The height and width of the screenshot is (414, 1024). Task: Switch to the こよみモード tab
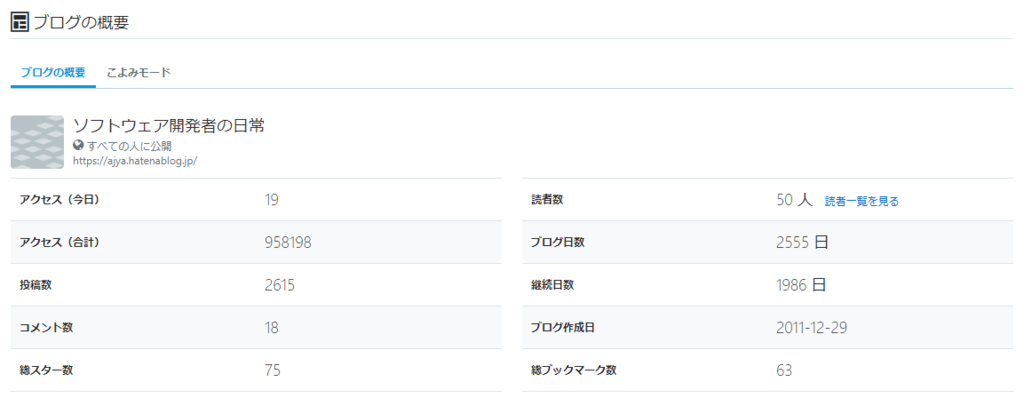coord(138,72)
